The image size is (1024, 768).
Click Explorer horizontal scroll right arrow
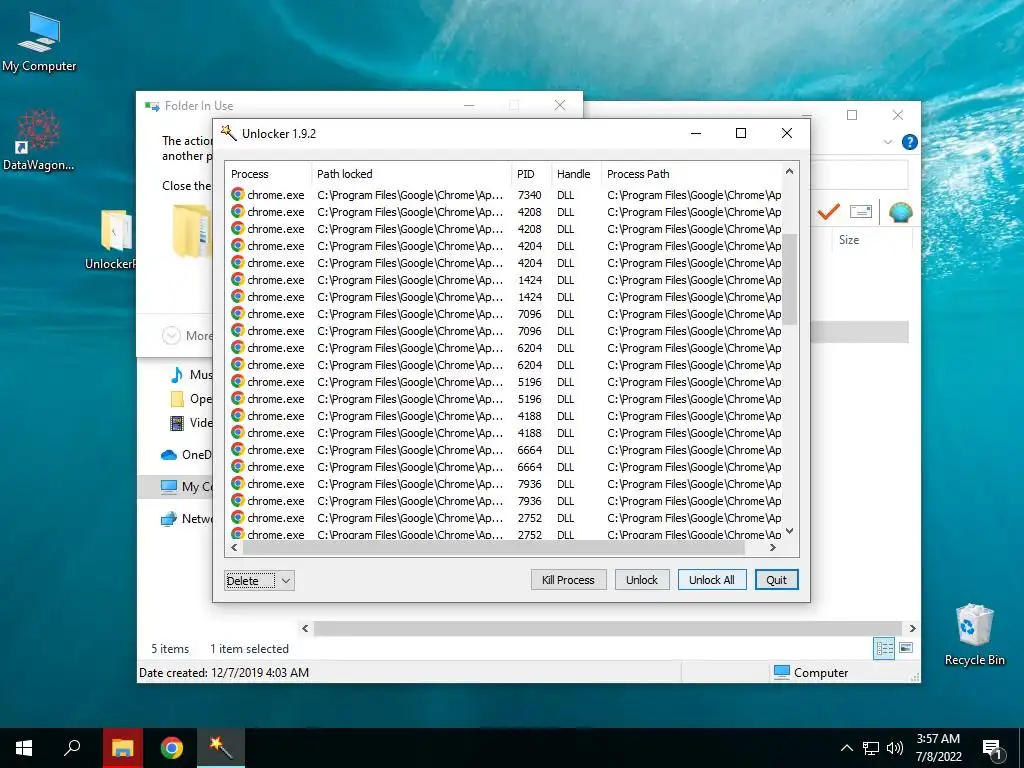[912, 628]
